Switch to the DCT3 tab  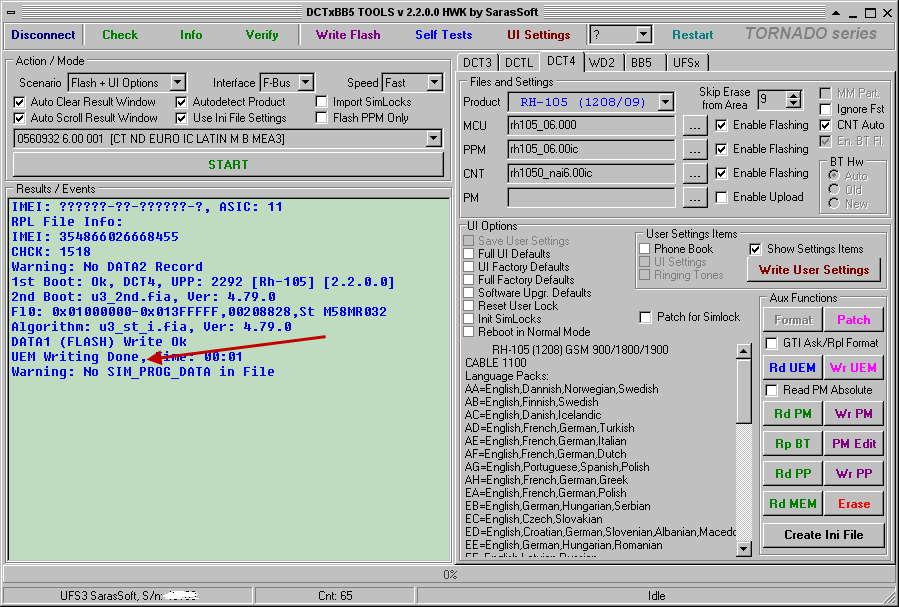[478, 62]
